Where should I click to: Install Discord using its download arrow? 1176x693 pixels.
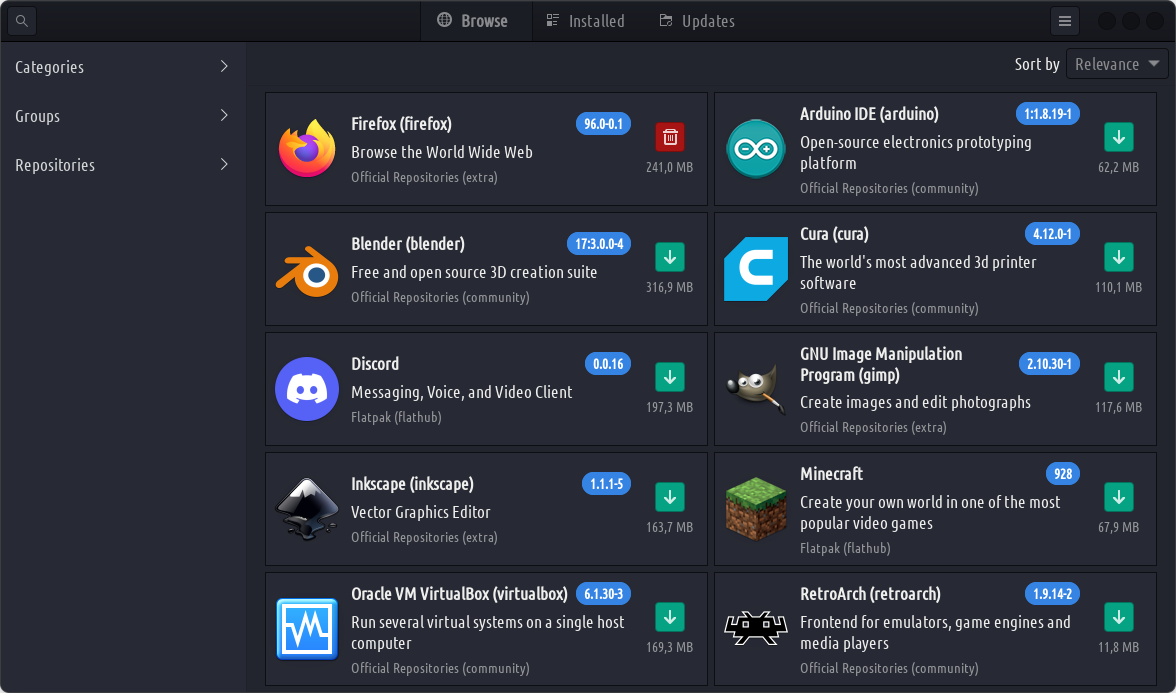pyautogui.click(x=670, y=377)
